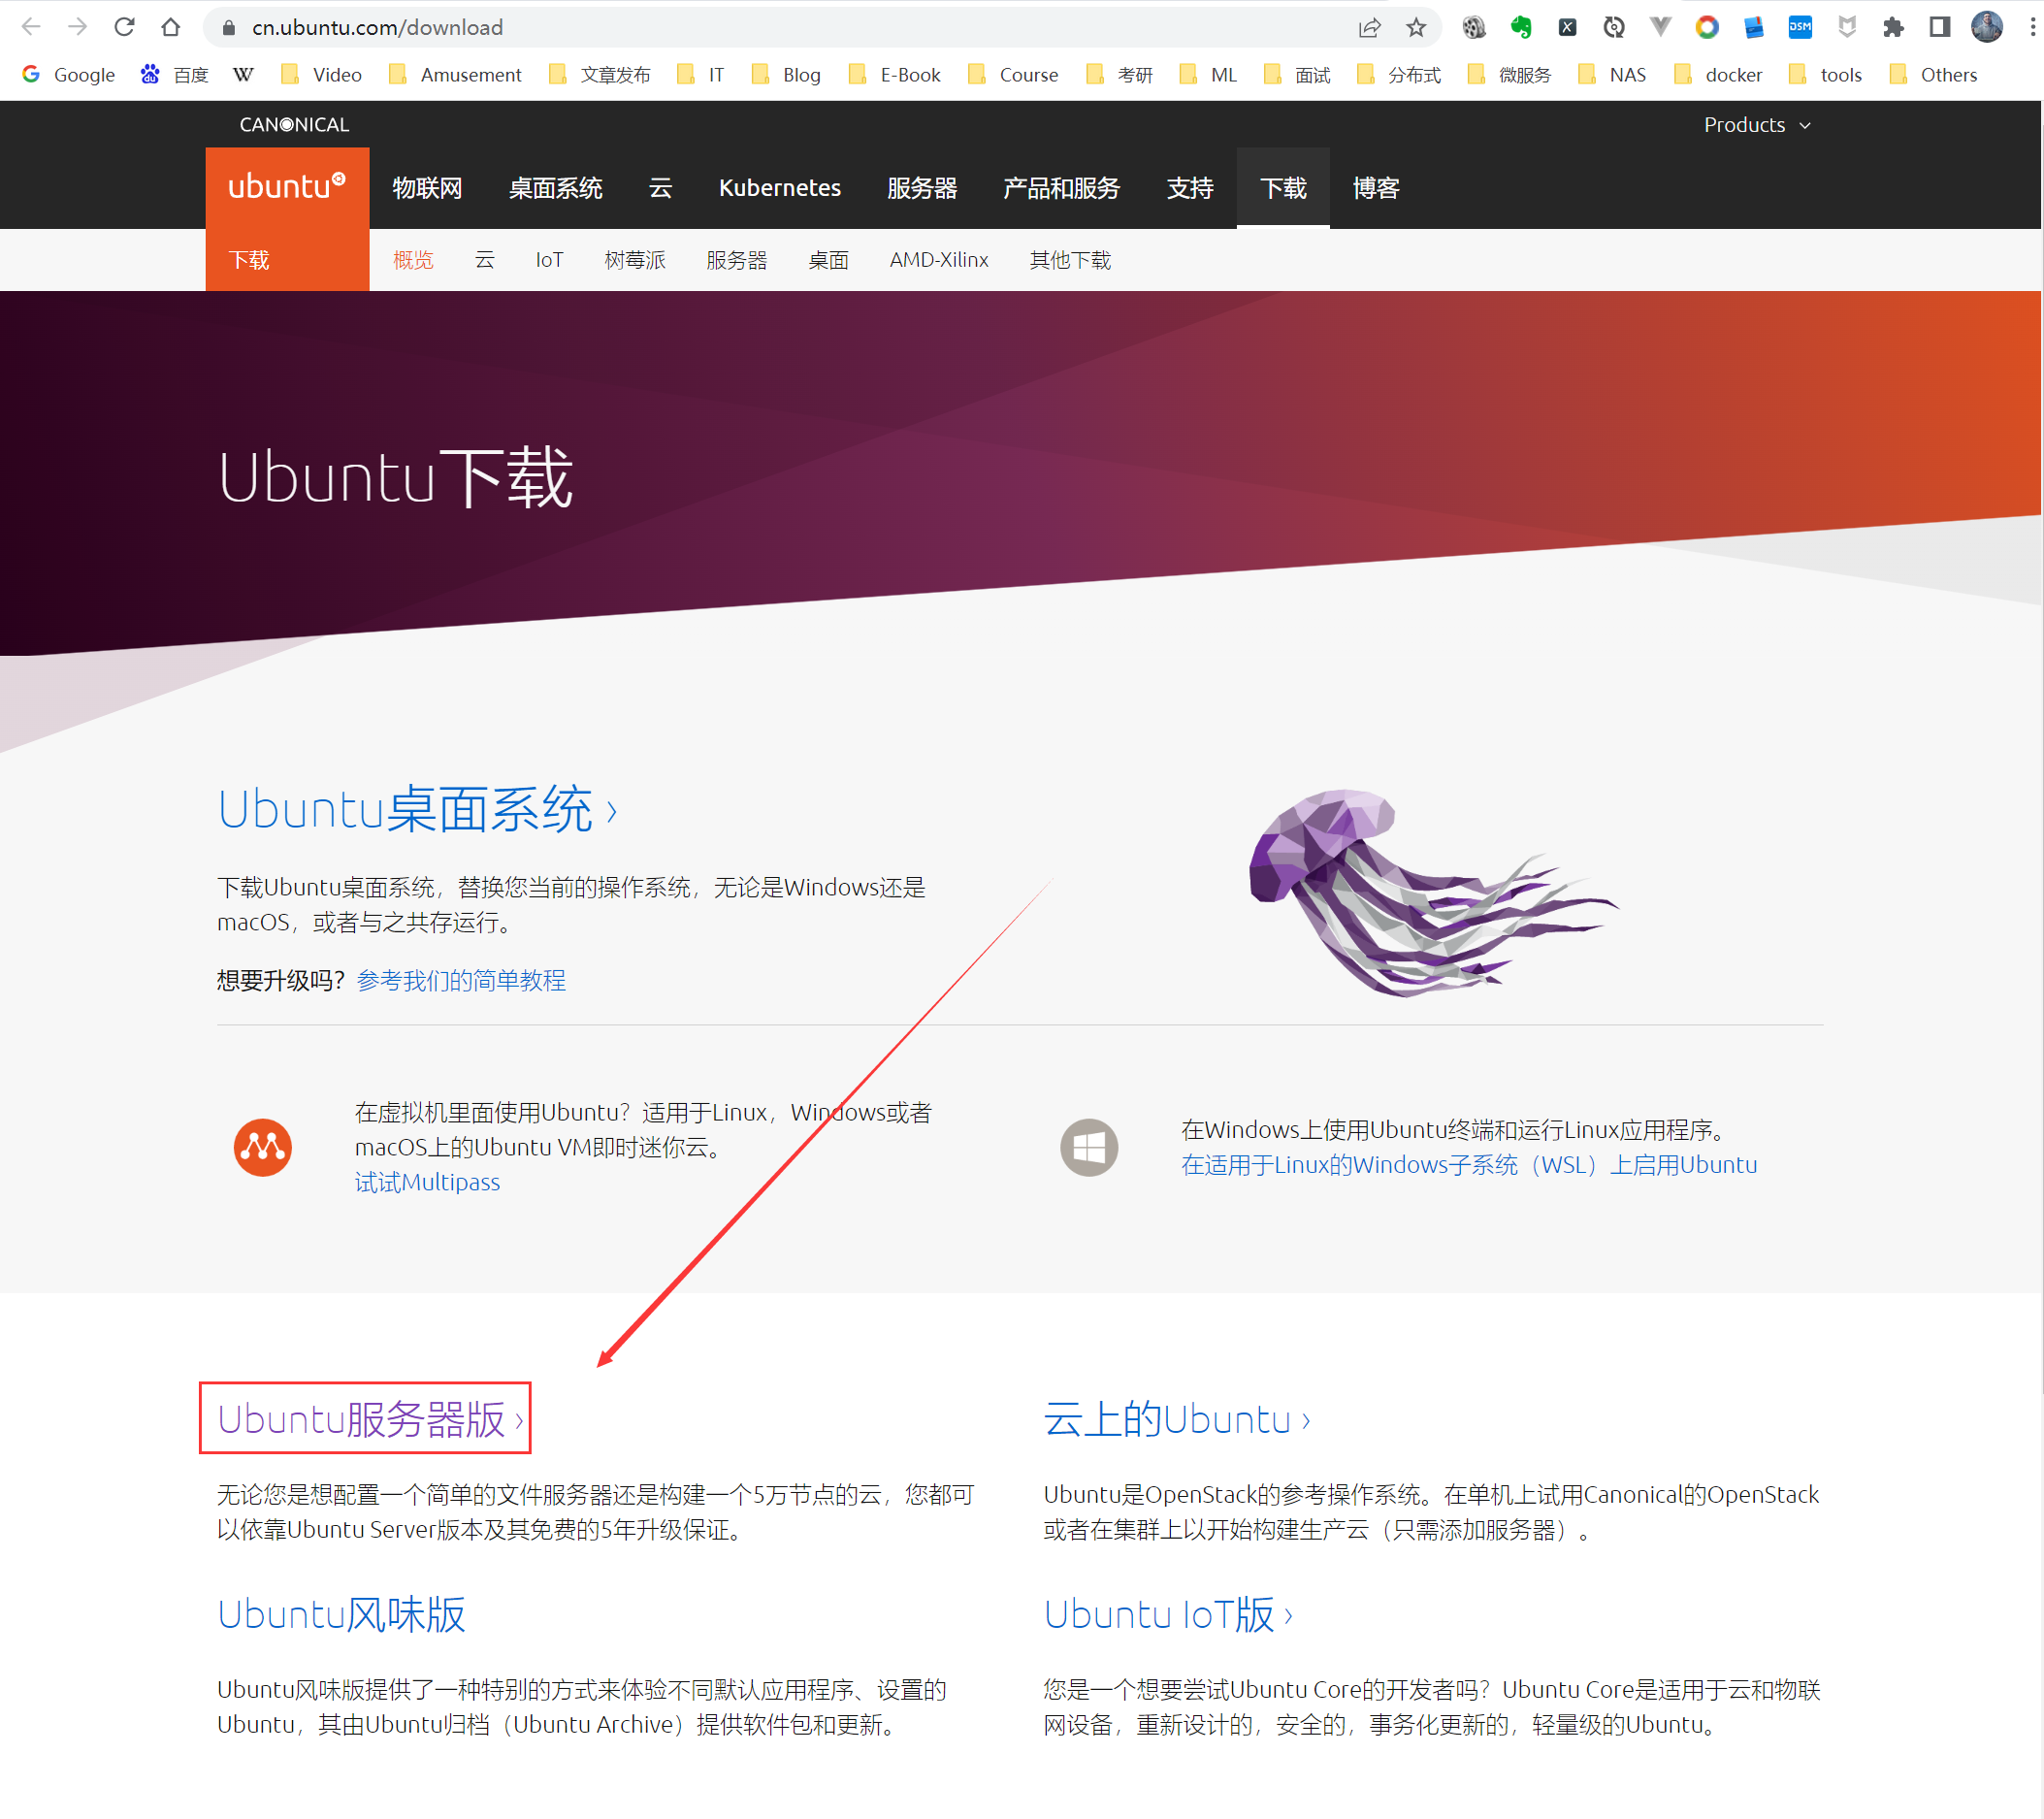Bookmark this page with the star icon
The height and width of the screenshot is (1819, 2044).
pos(1416,28)
